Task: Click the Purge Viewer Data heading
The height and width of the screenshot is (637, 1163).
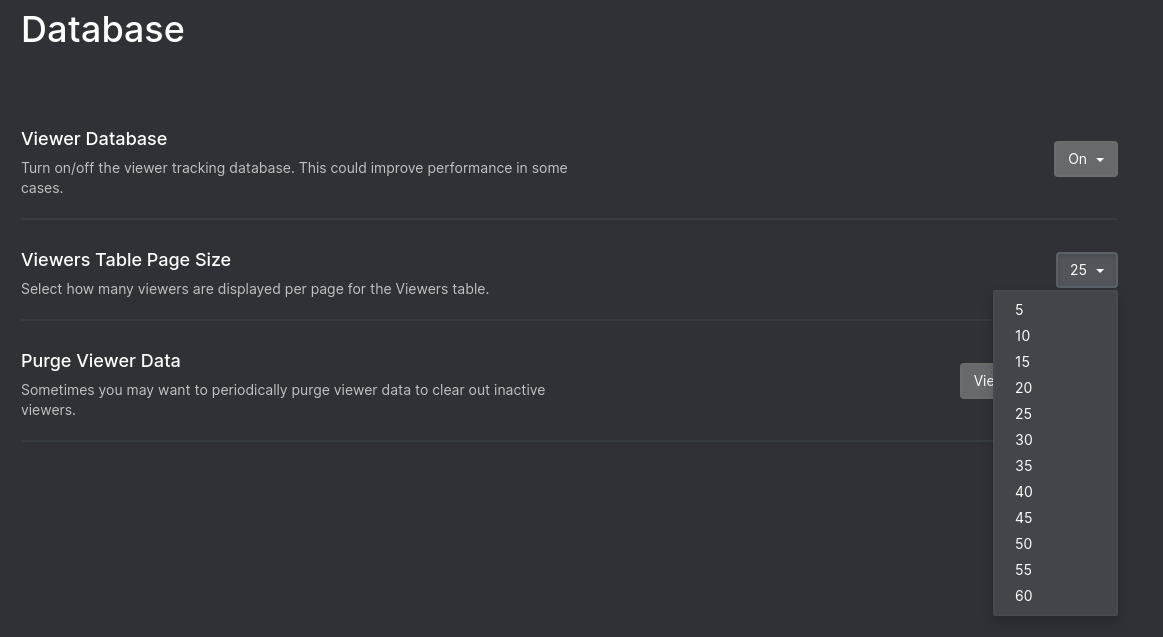Action: pos(100,360)
